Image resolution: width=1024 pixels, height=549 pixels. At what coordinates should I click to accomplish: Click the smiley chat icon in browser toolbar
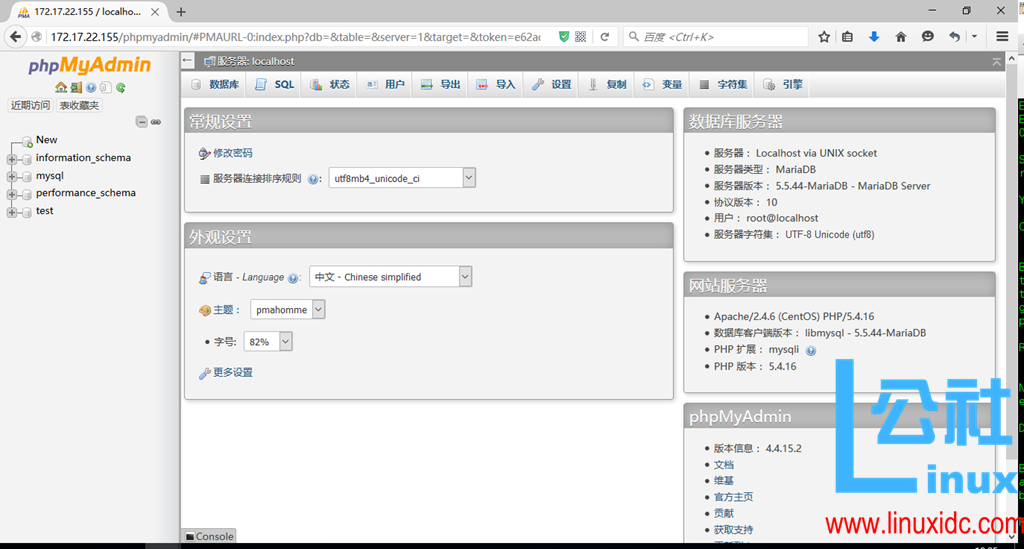coord(927,37)
